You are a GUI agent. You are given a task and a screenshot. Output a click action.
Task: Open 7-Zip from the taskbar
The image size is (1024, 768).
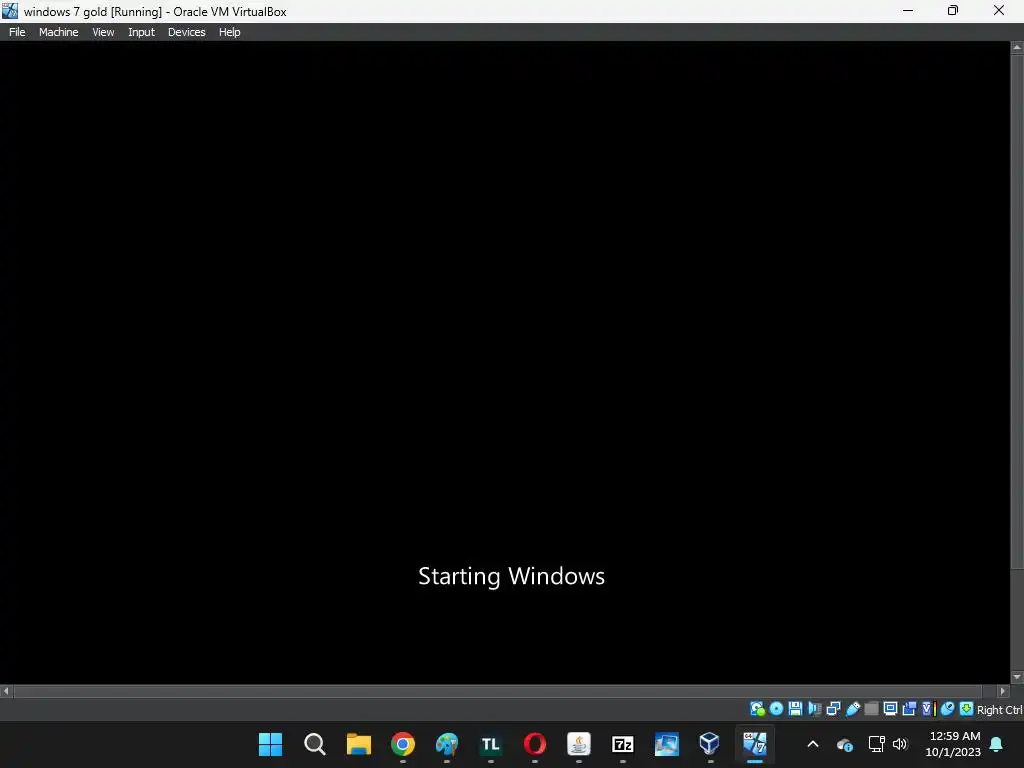coord(622,744)
